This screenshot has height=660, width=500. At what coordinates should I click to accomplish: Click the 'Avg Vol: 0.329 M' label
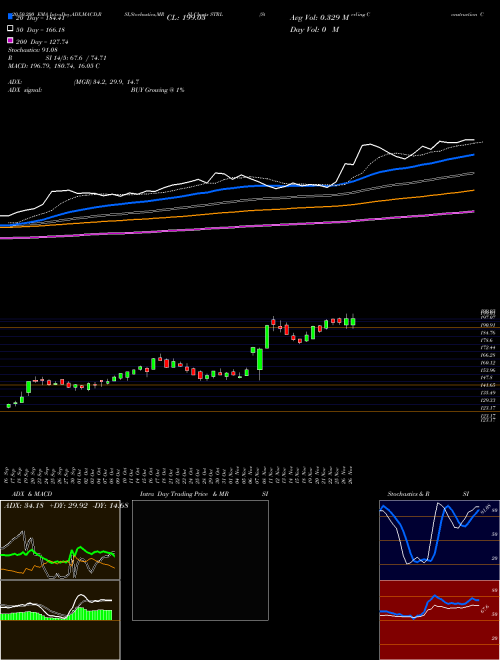[319, 18]
